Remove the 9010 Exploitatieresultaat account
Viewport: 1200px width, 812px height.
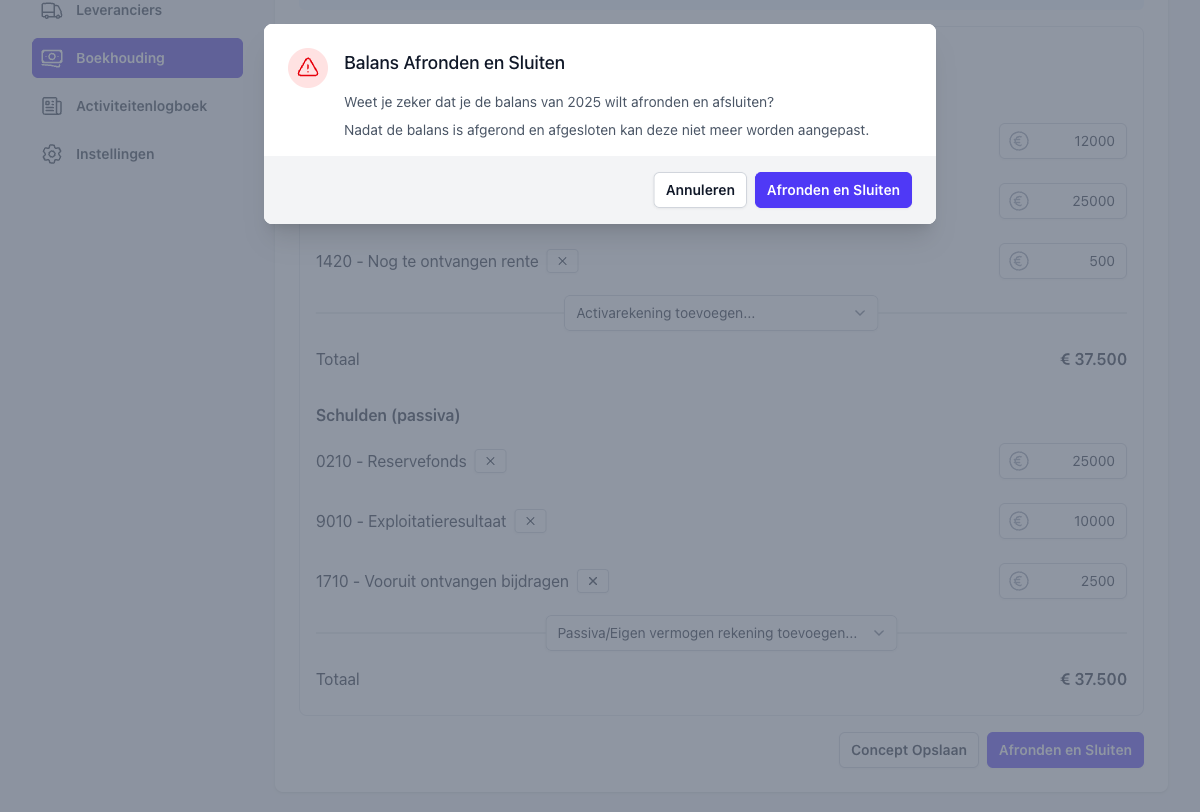pyautogui.click(x=530, y=521)
